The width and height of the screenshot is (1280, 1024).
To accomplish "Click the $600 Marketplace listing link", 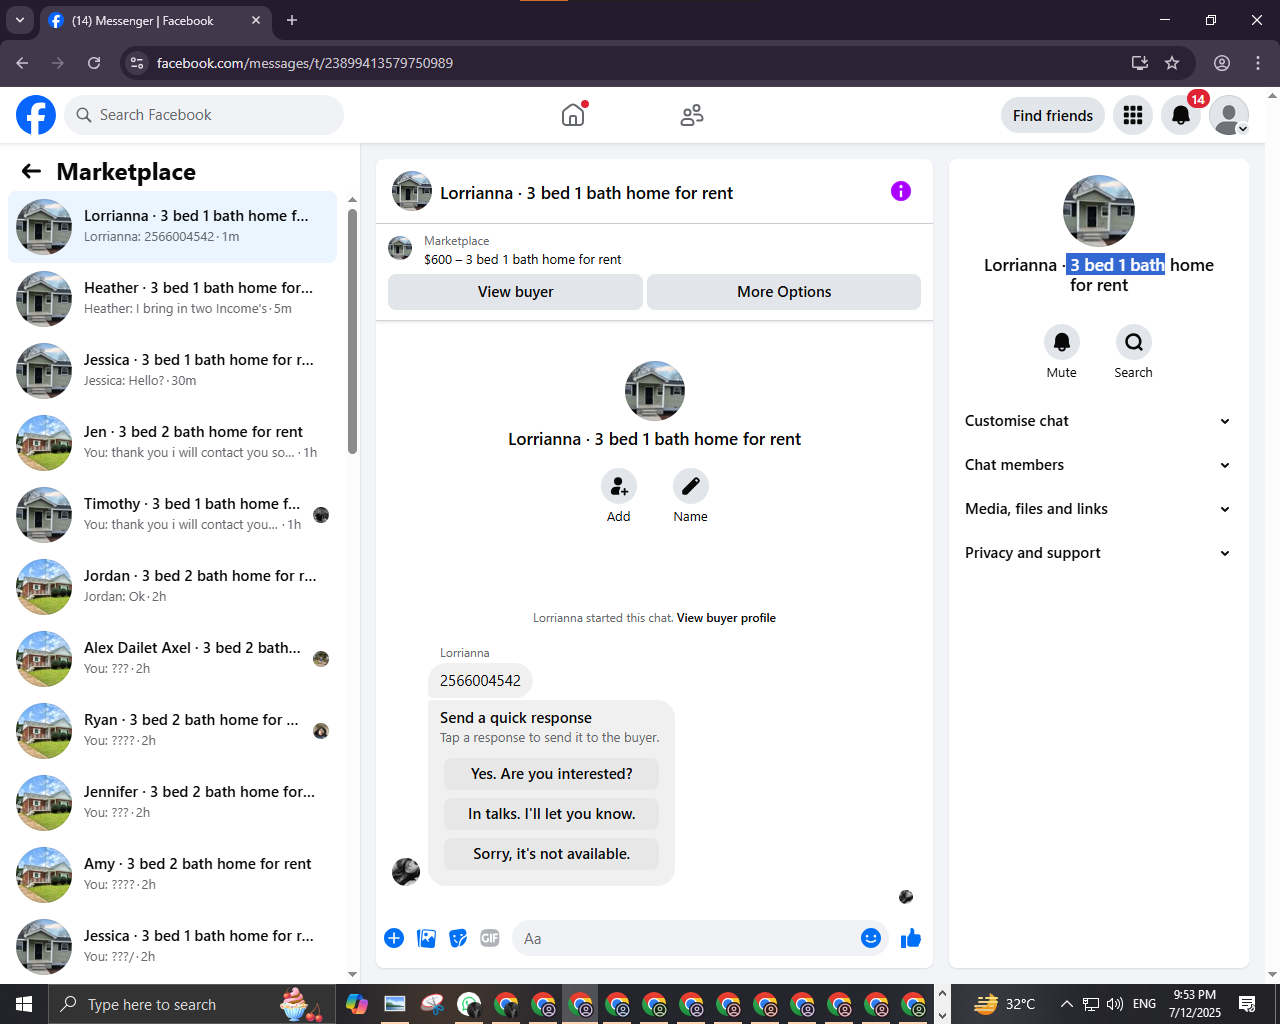I will 522,259.
